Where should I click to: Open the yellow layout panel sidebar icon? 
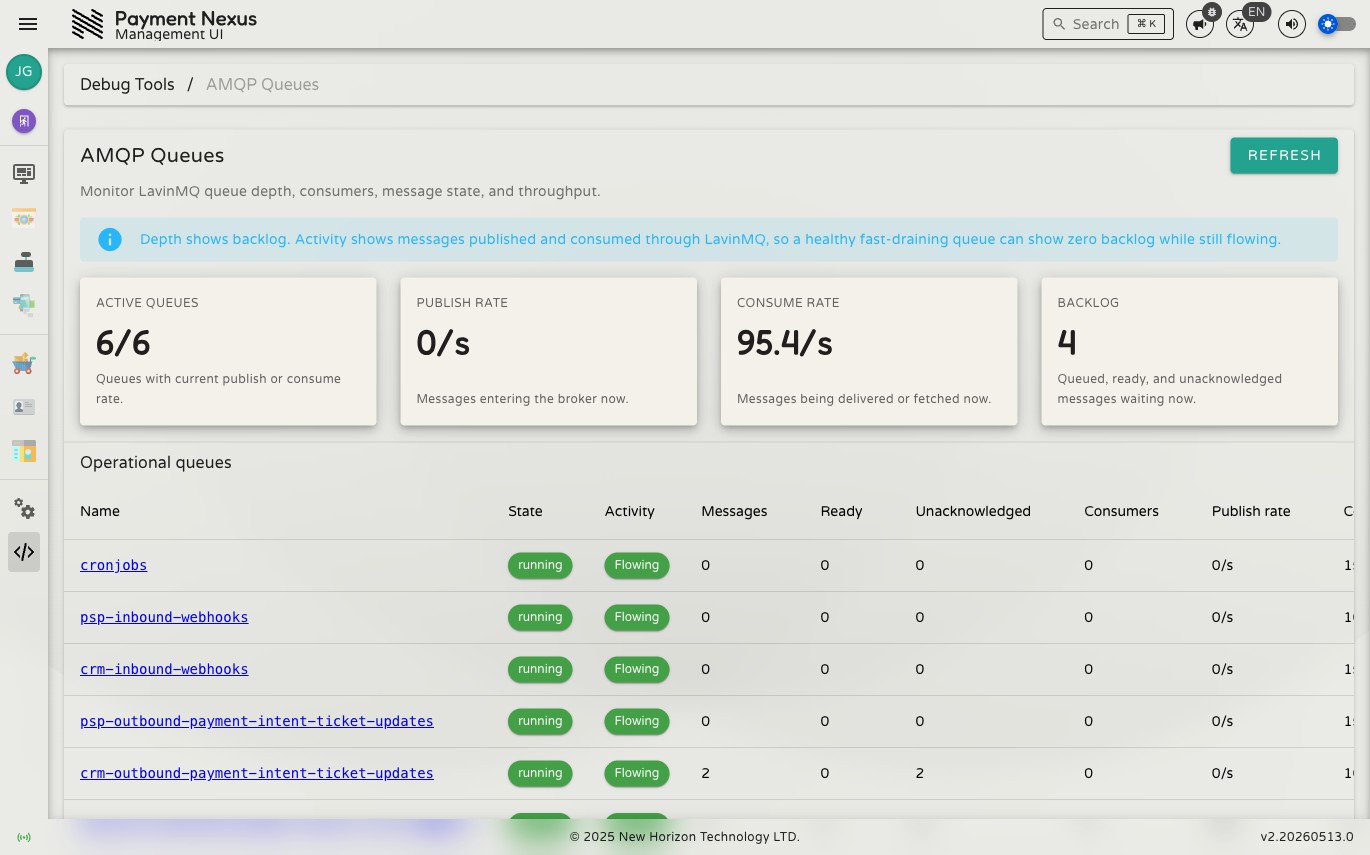24,451
